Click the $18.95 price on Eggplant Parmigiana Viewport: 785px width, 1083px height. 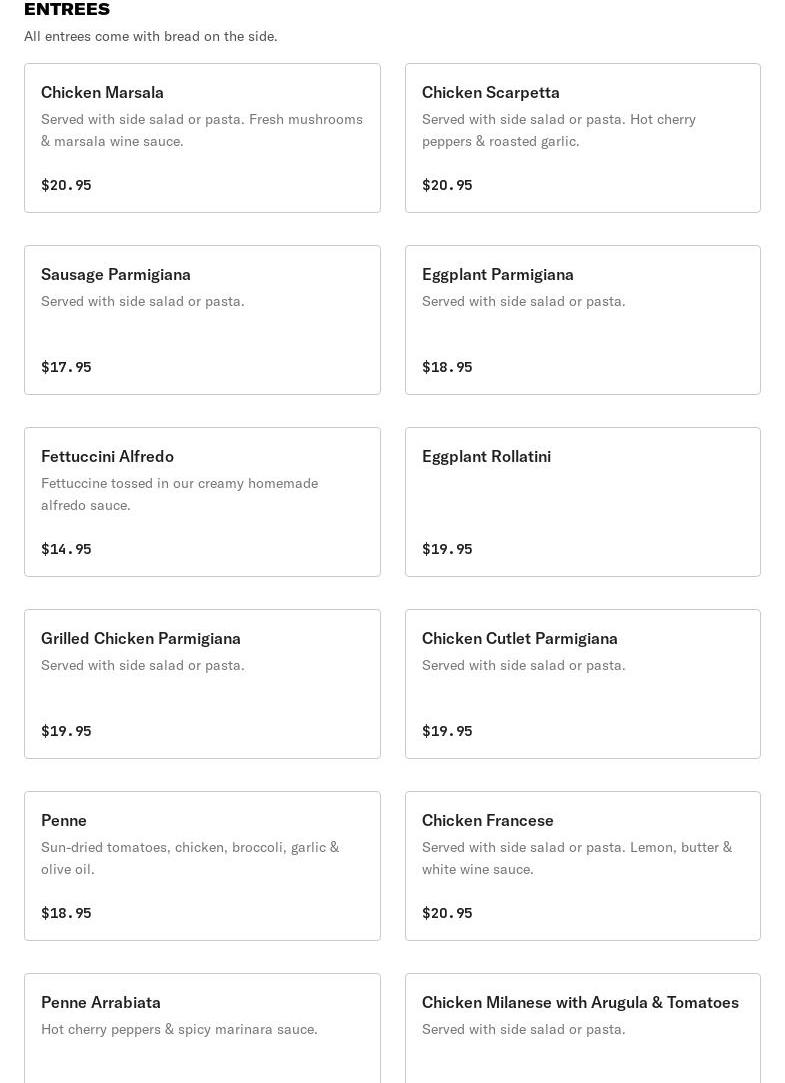pyautogui.click(x=447, y=367)
